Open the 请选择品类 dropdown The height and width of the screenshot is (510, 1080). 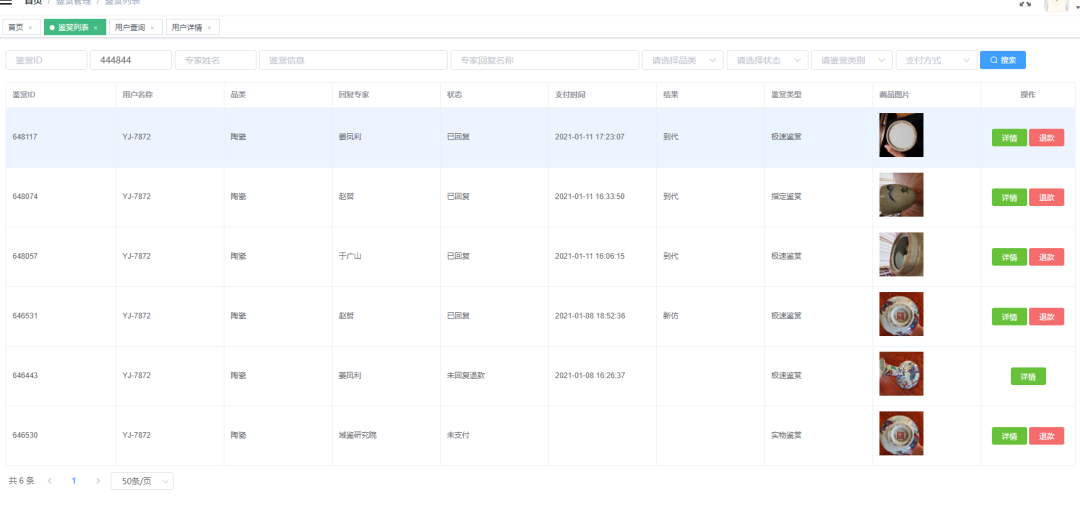pos(683,60)
